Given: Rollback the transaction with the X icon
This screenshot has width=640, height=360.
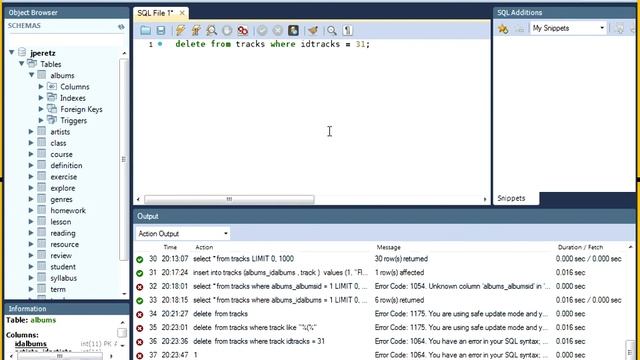Looking at the screenshot, I should coord(278,30).
